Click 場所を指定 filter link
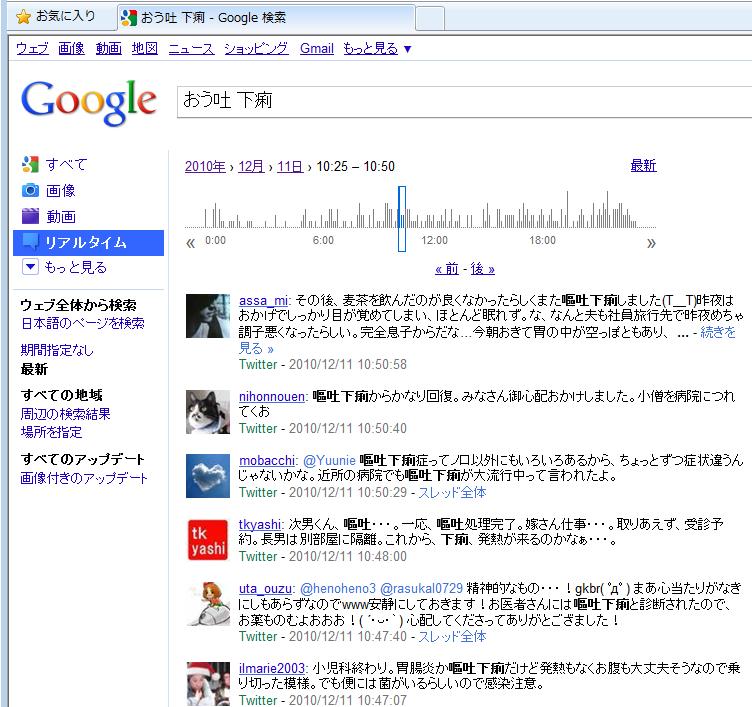The width and height of the screenshot is (752, 707). point(51,432)
